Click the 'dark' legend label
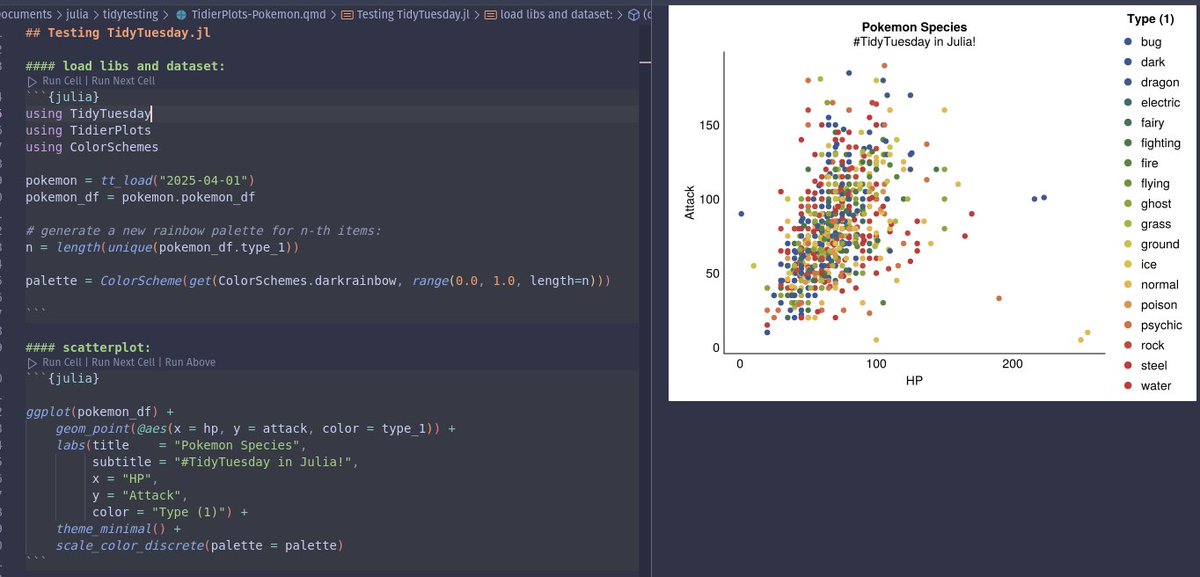The image size is (1200, 577). [1153, 62]
